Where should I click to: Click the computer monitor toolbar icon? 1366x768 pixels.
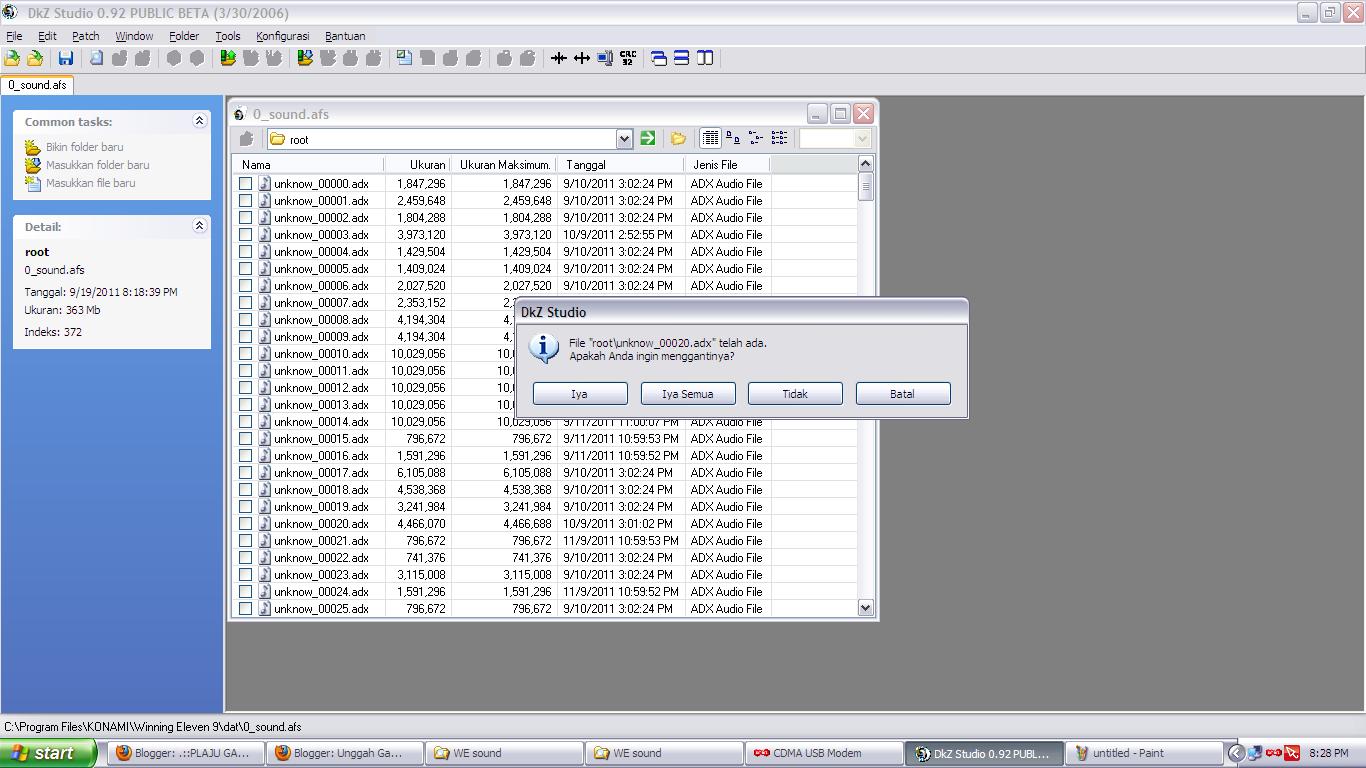605,58
